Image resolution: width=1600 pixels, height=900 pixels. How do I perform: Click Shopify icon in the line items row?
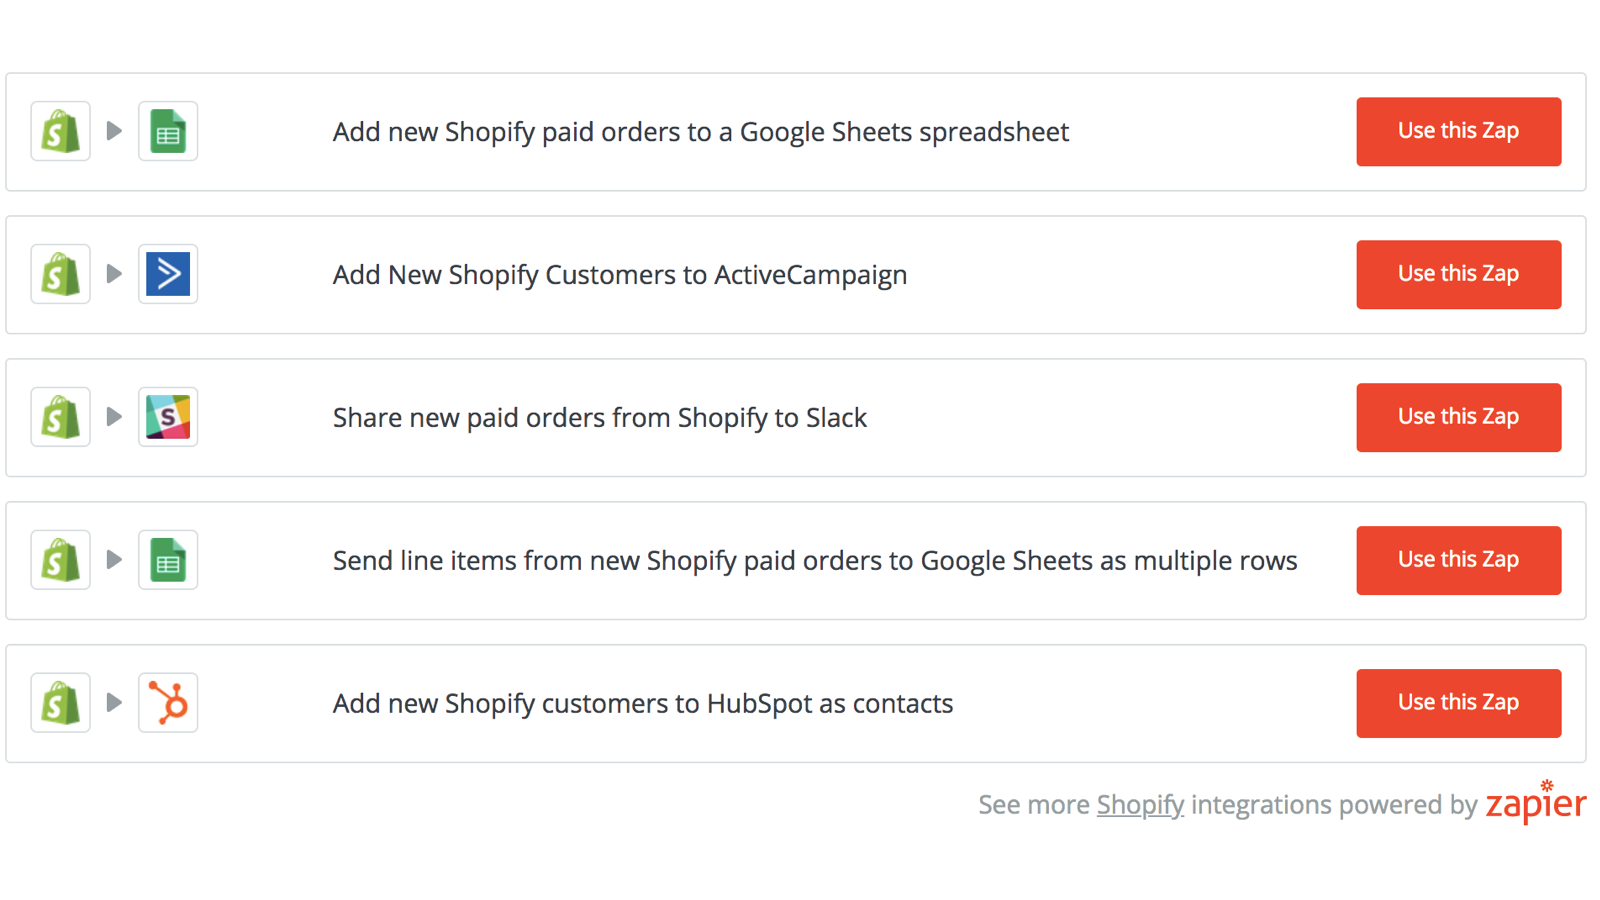pos(60,560)
